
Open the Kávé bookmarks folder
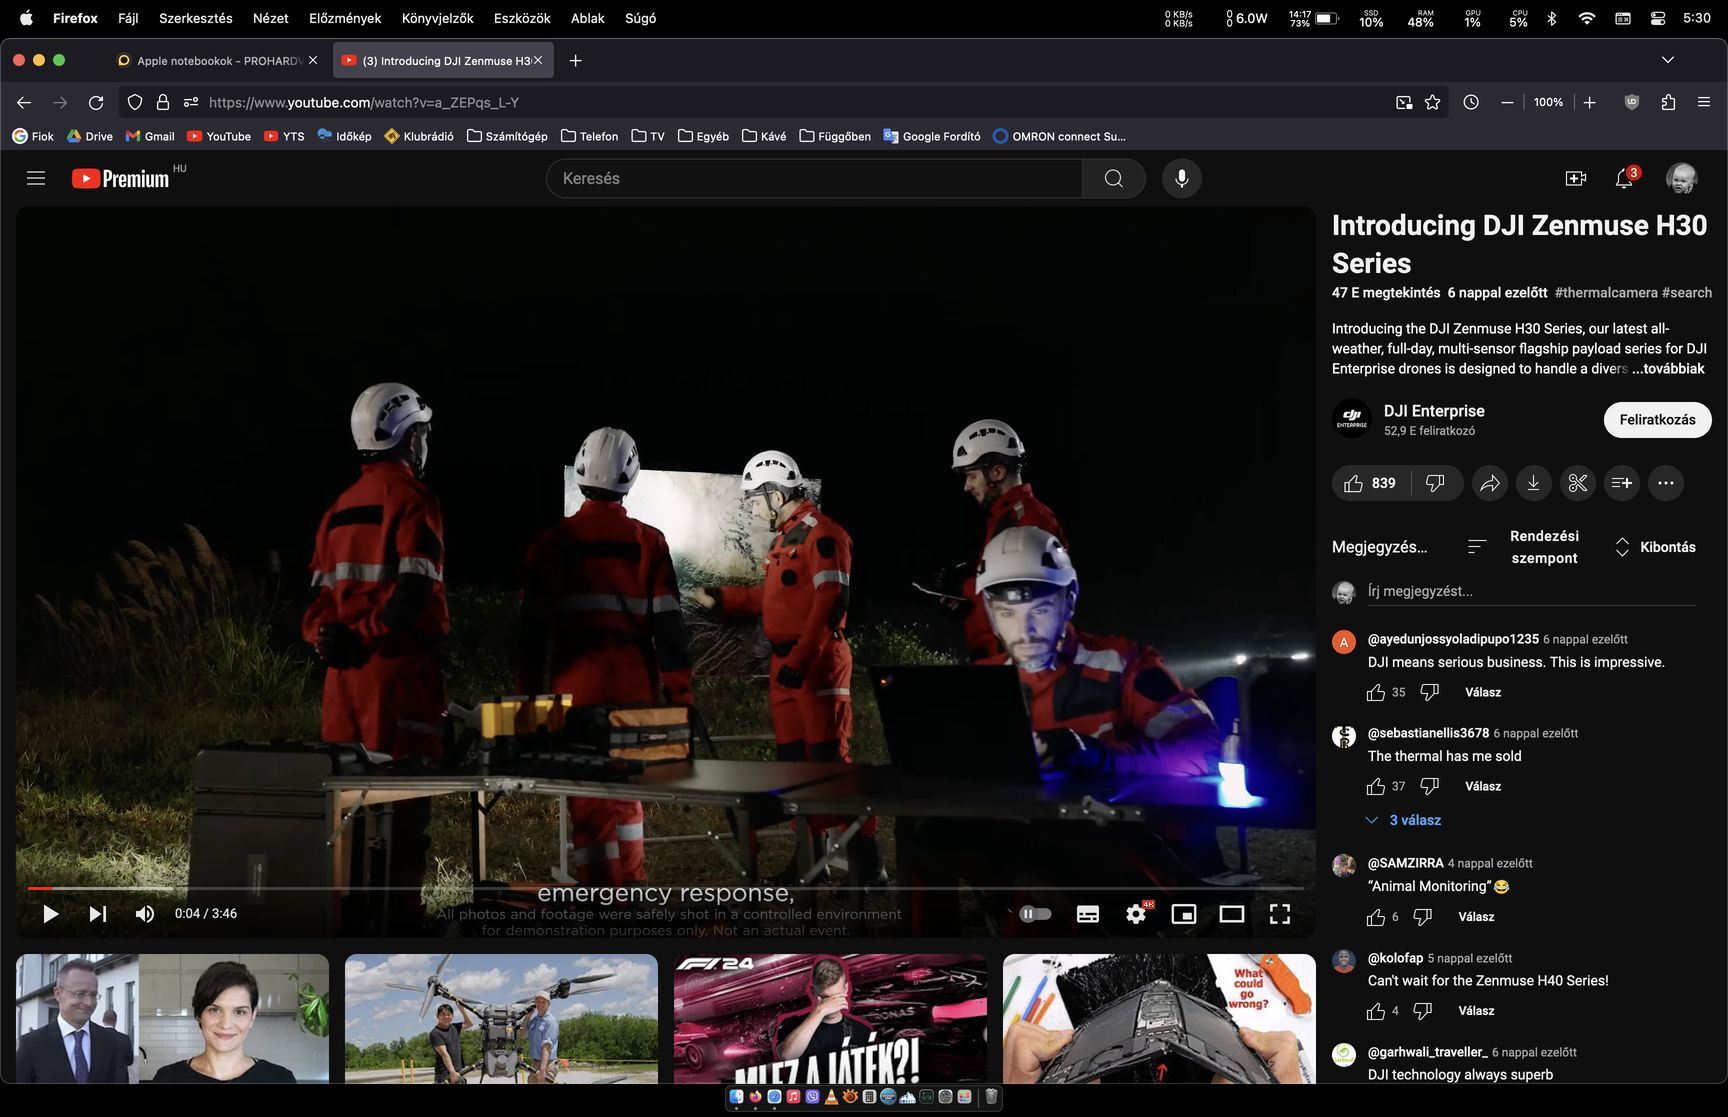click(764, 136)
